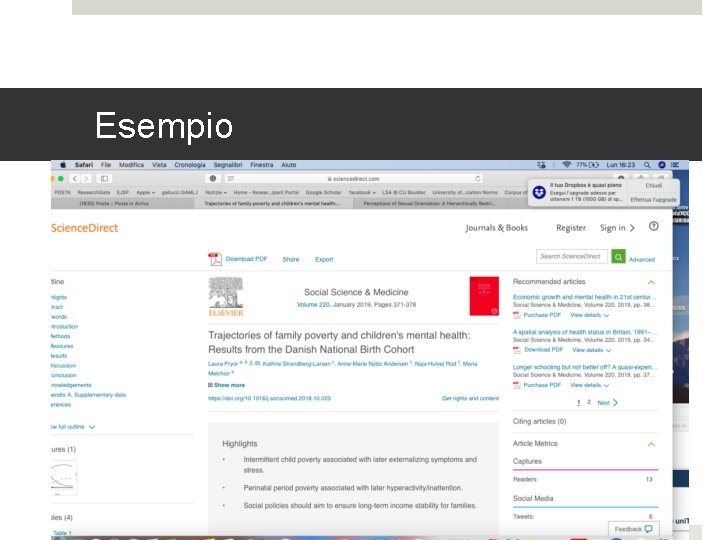Click the Export link
Viewport: 720px width, 540px height.
(x=324, y=259)
